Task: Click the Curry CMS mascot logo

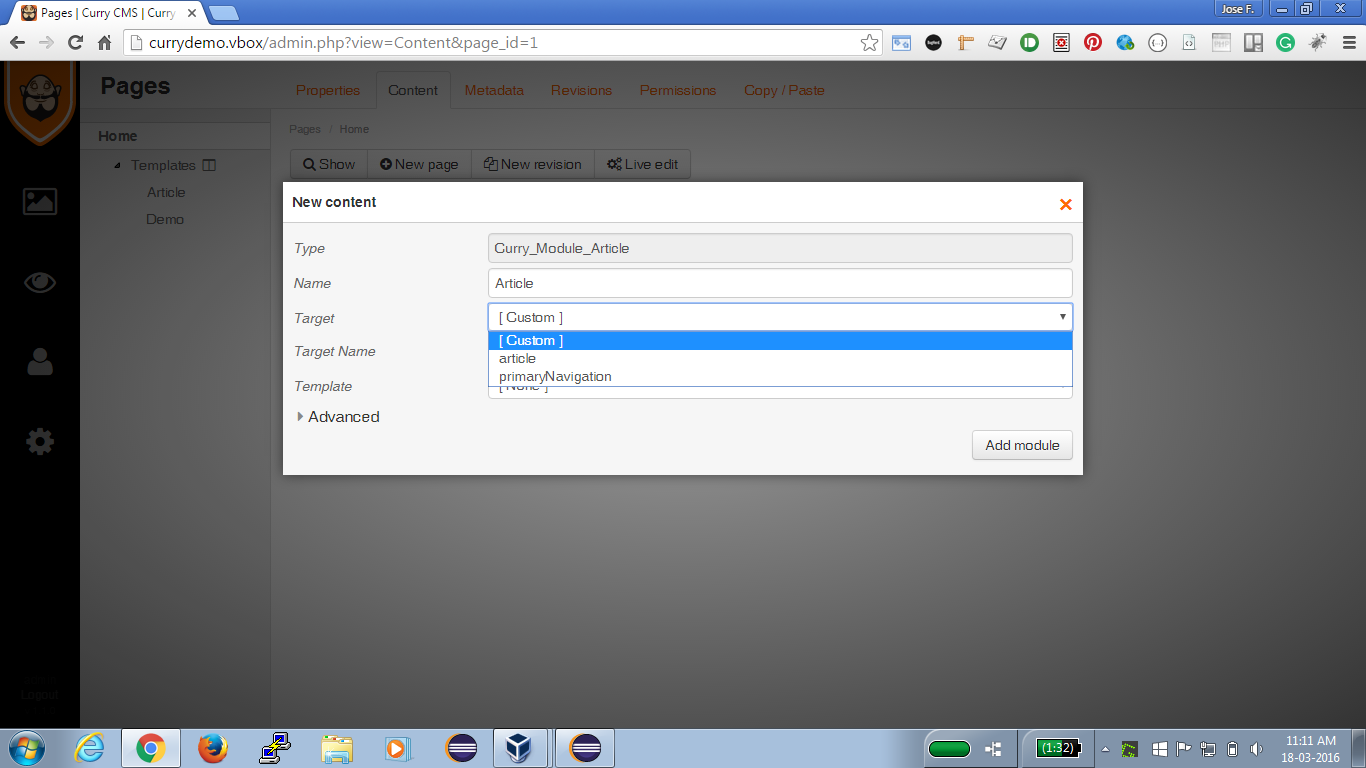Action: coord(40,101)
